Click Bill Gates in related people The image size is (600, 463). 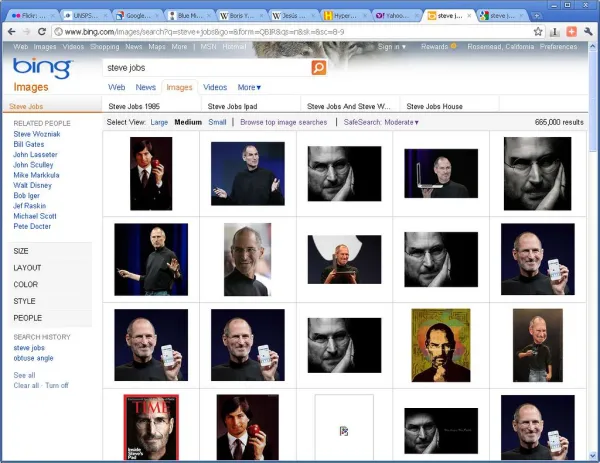pyautogui.click(x=29, y=144)
